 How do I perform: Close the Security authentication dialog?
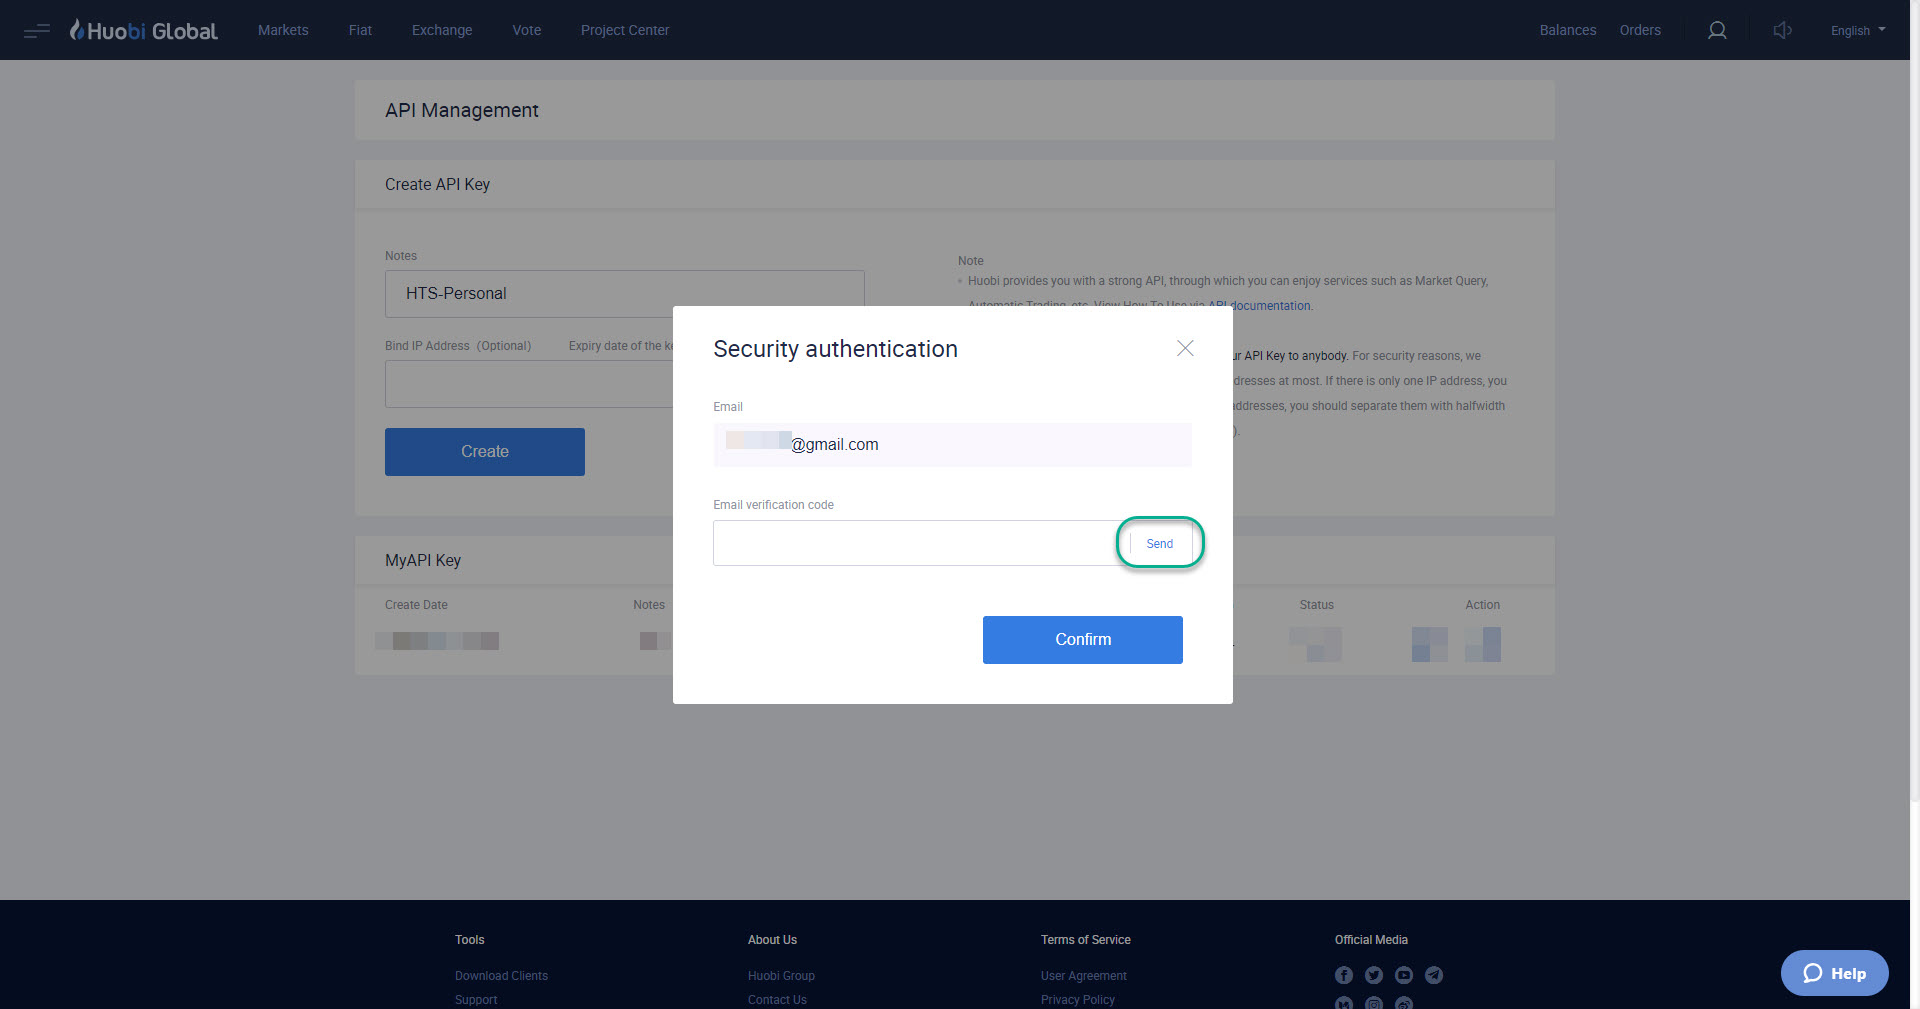pyautogui.click(x=1185, y=348)
